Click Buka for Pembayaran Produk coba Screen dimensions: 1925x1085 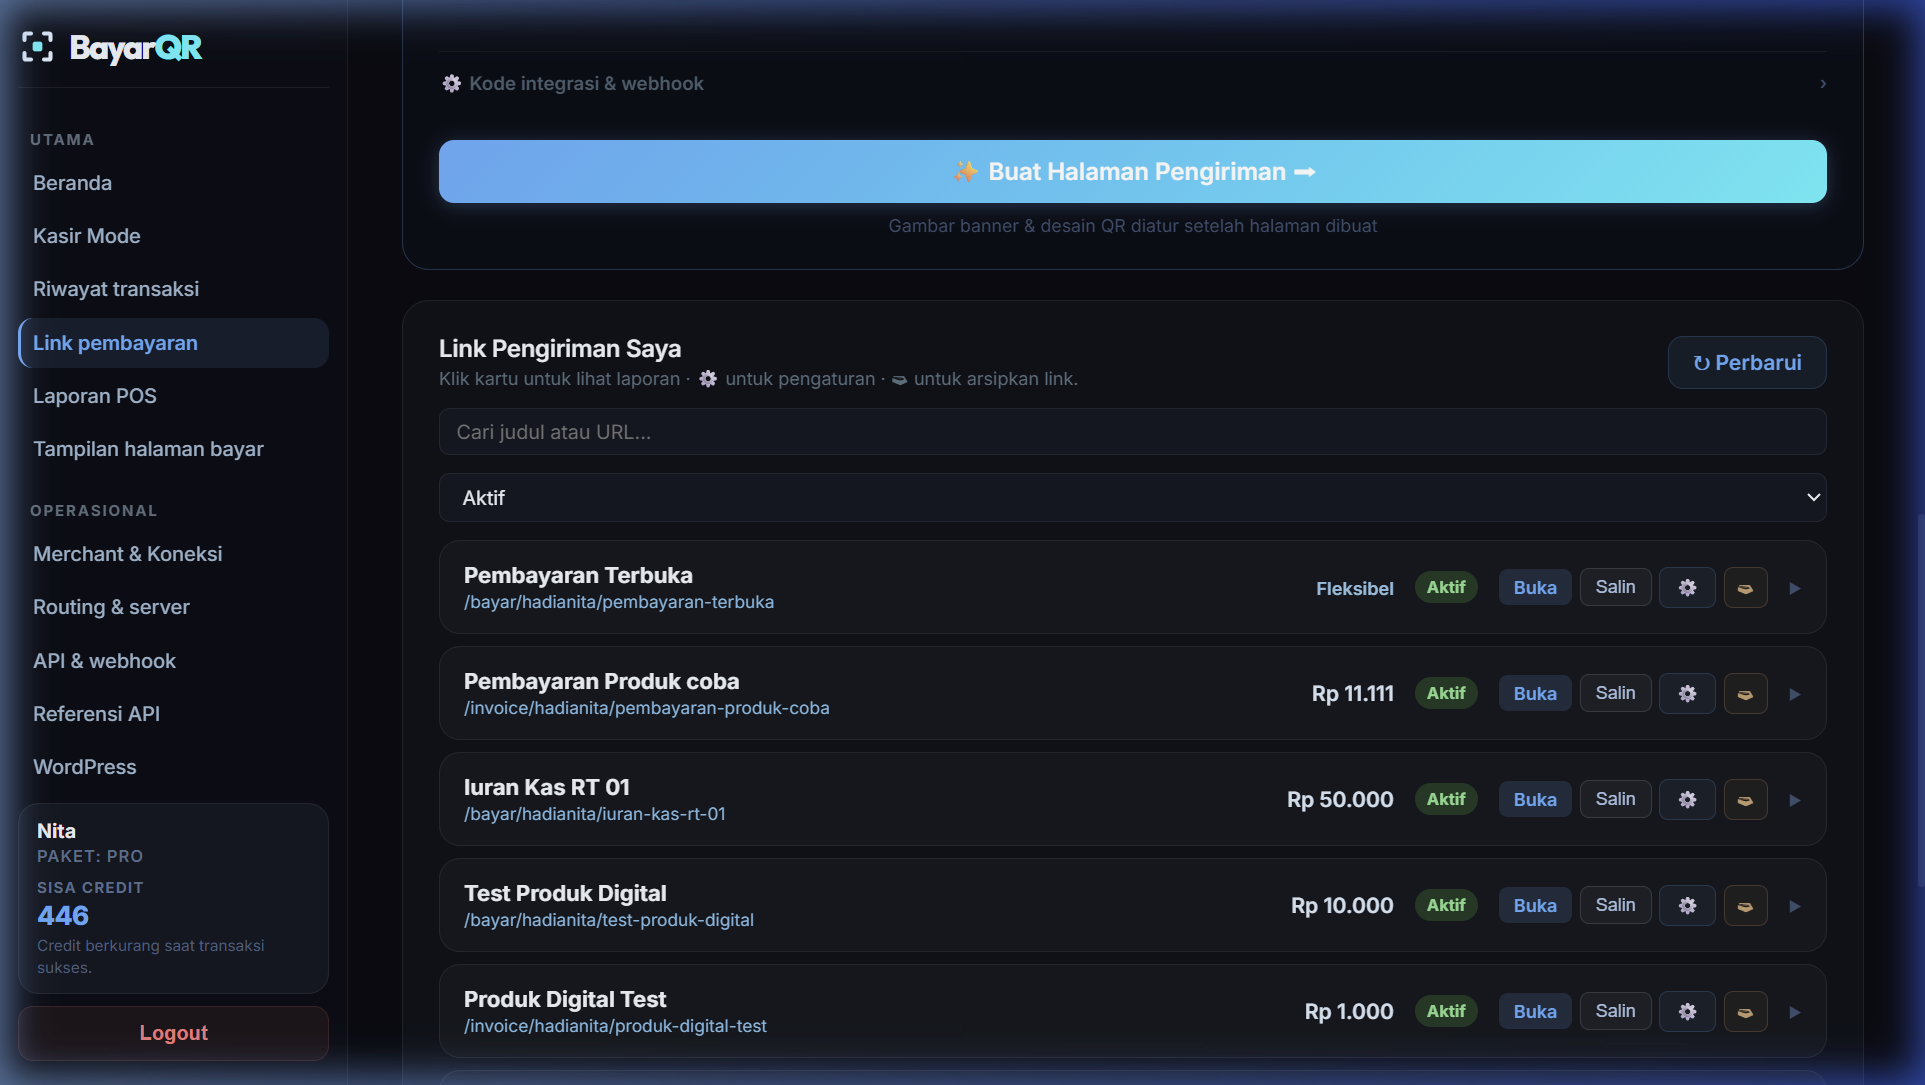pyautogui.click(x=1534, y=694)
